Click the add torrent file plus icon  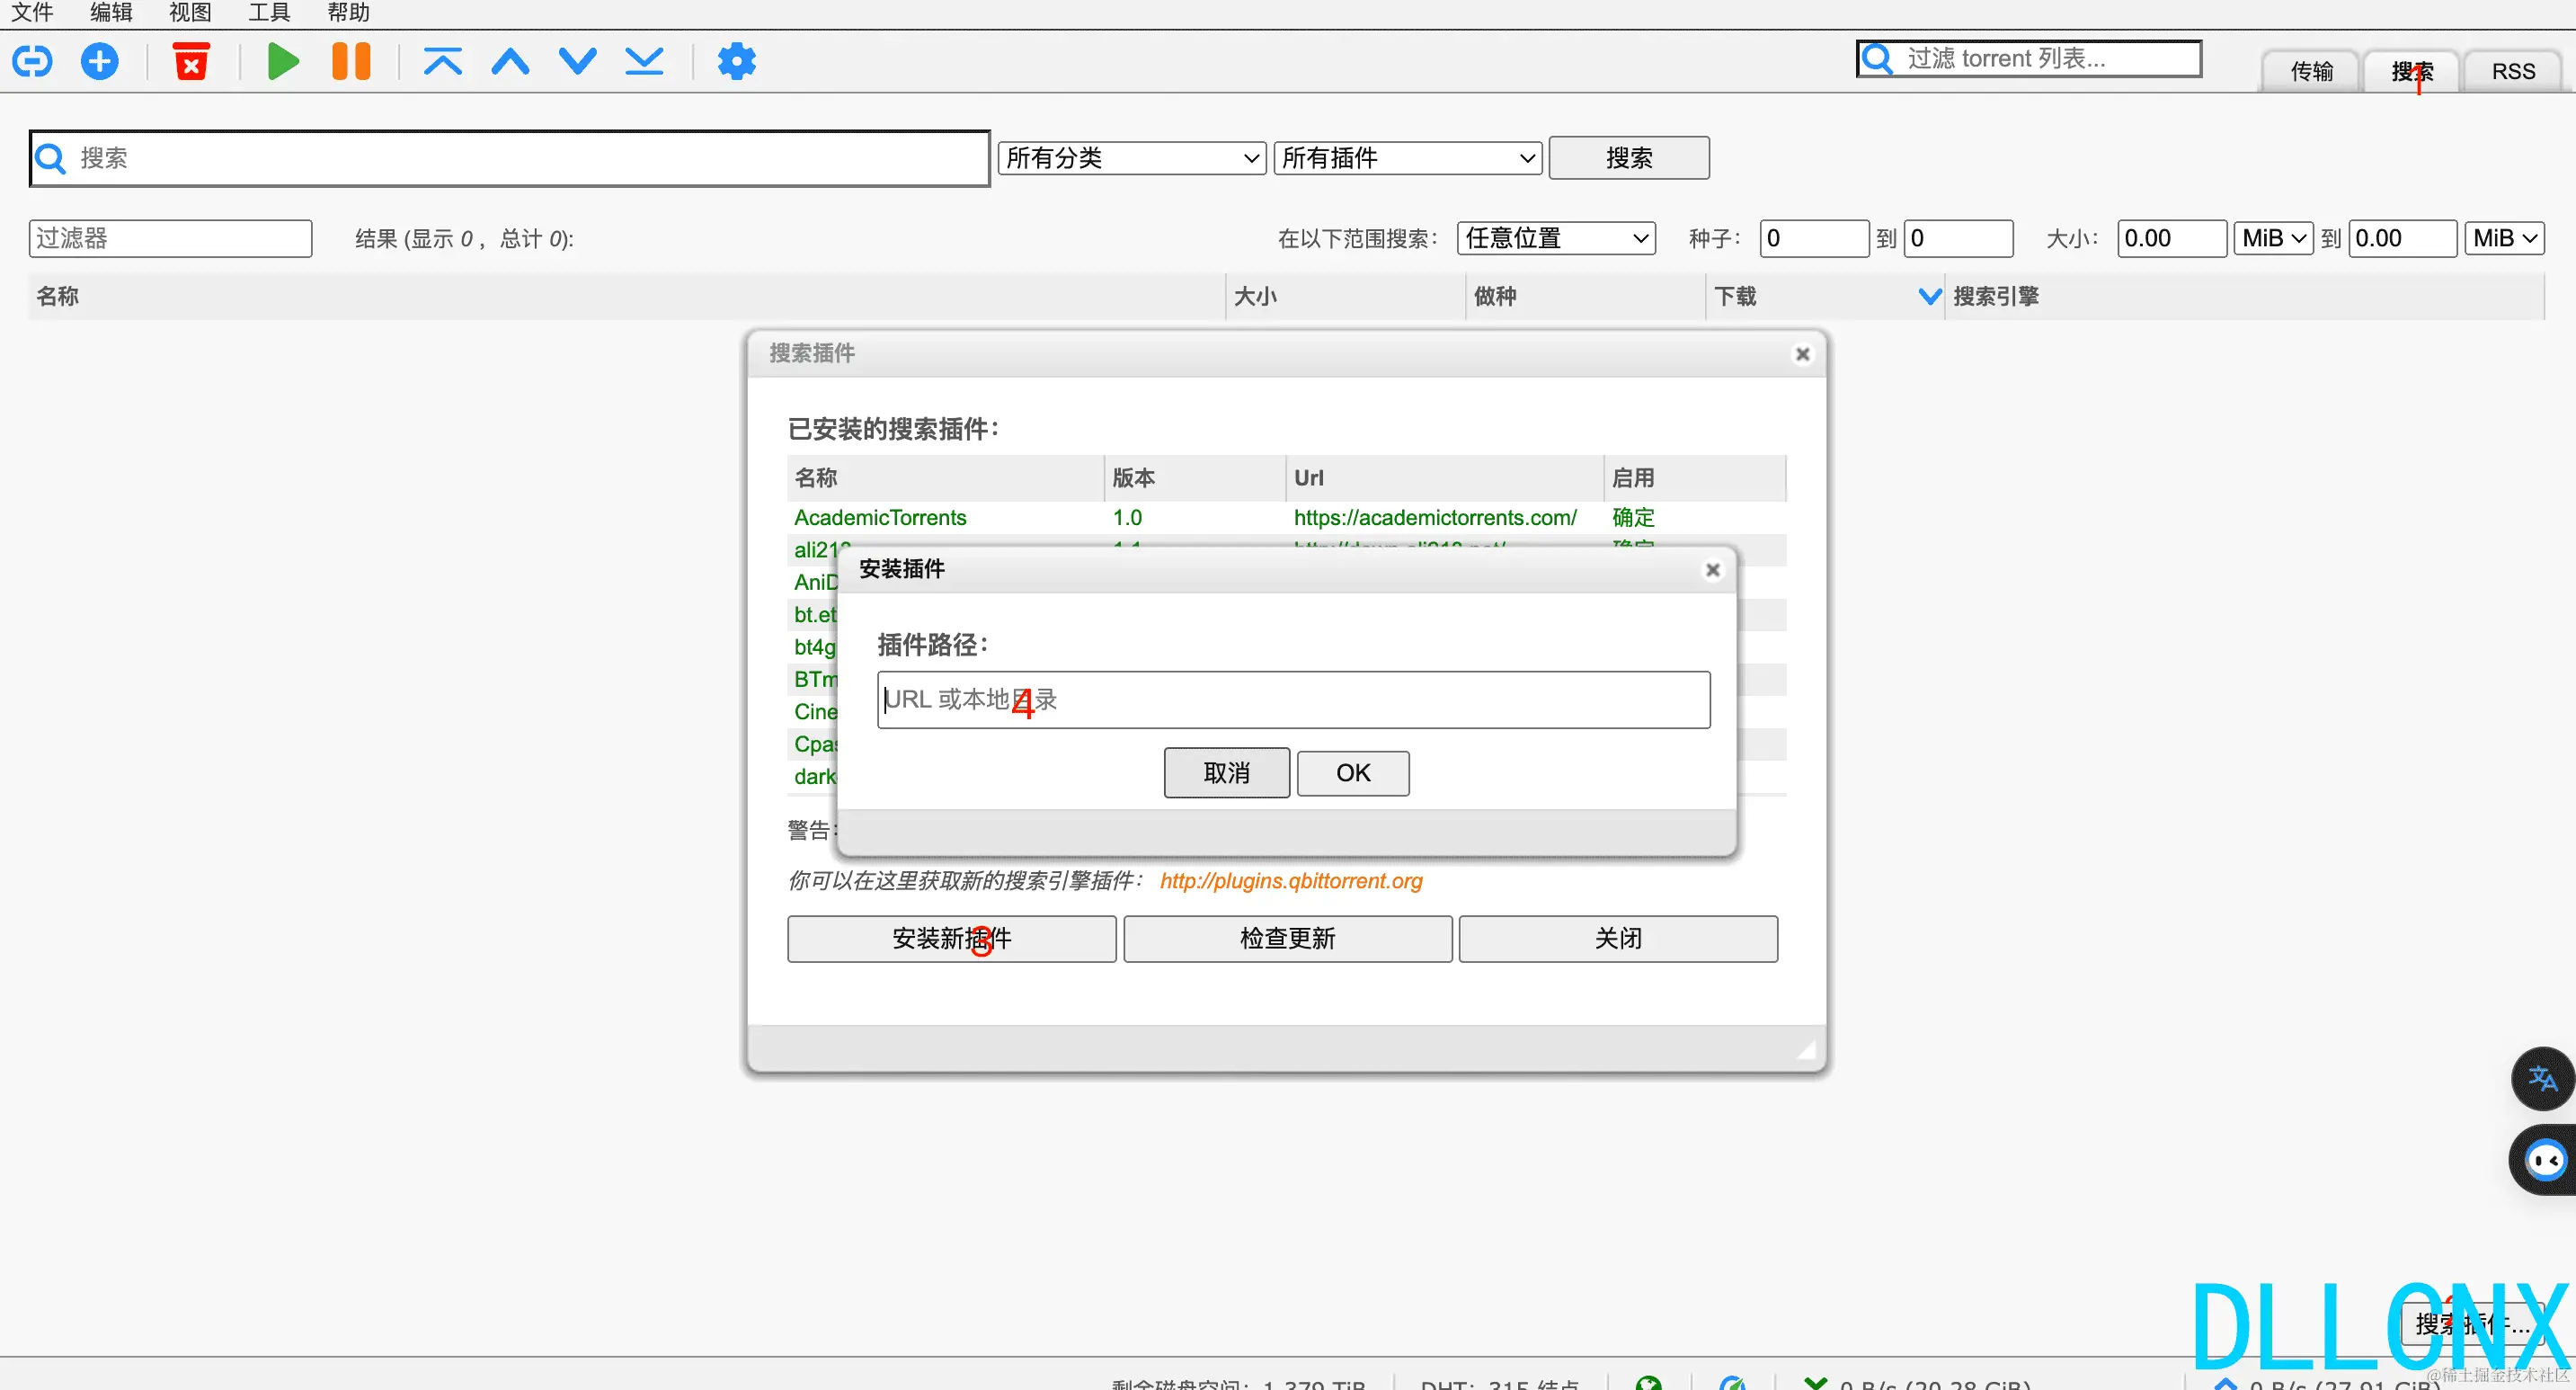pyautogui.click(x=99, y=61)
